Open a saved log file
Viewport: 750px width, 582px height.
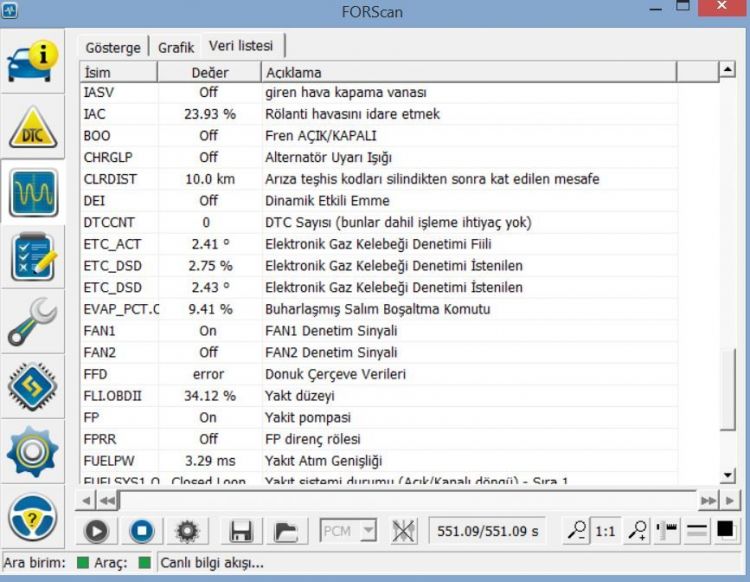click(x=286, y=531)
